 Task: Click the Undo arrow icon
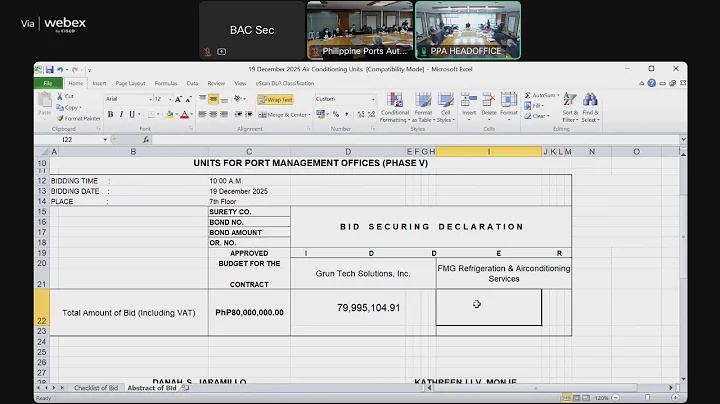pyautogui.click(x=60, y=70)
